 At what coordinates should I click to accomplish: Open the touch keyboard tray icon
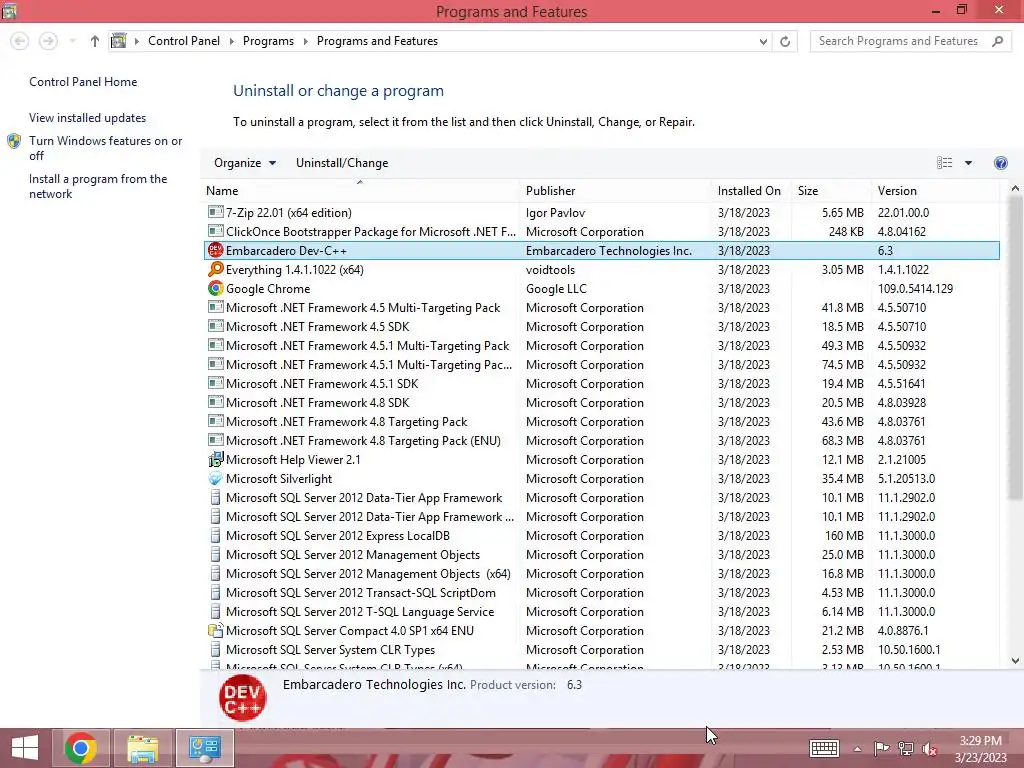tap(824, 748)
